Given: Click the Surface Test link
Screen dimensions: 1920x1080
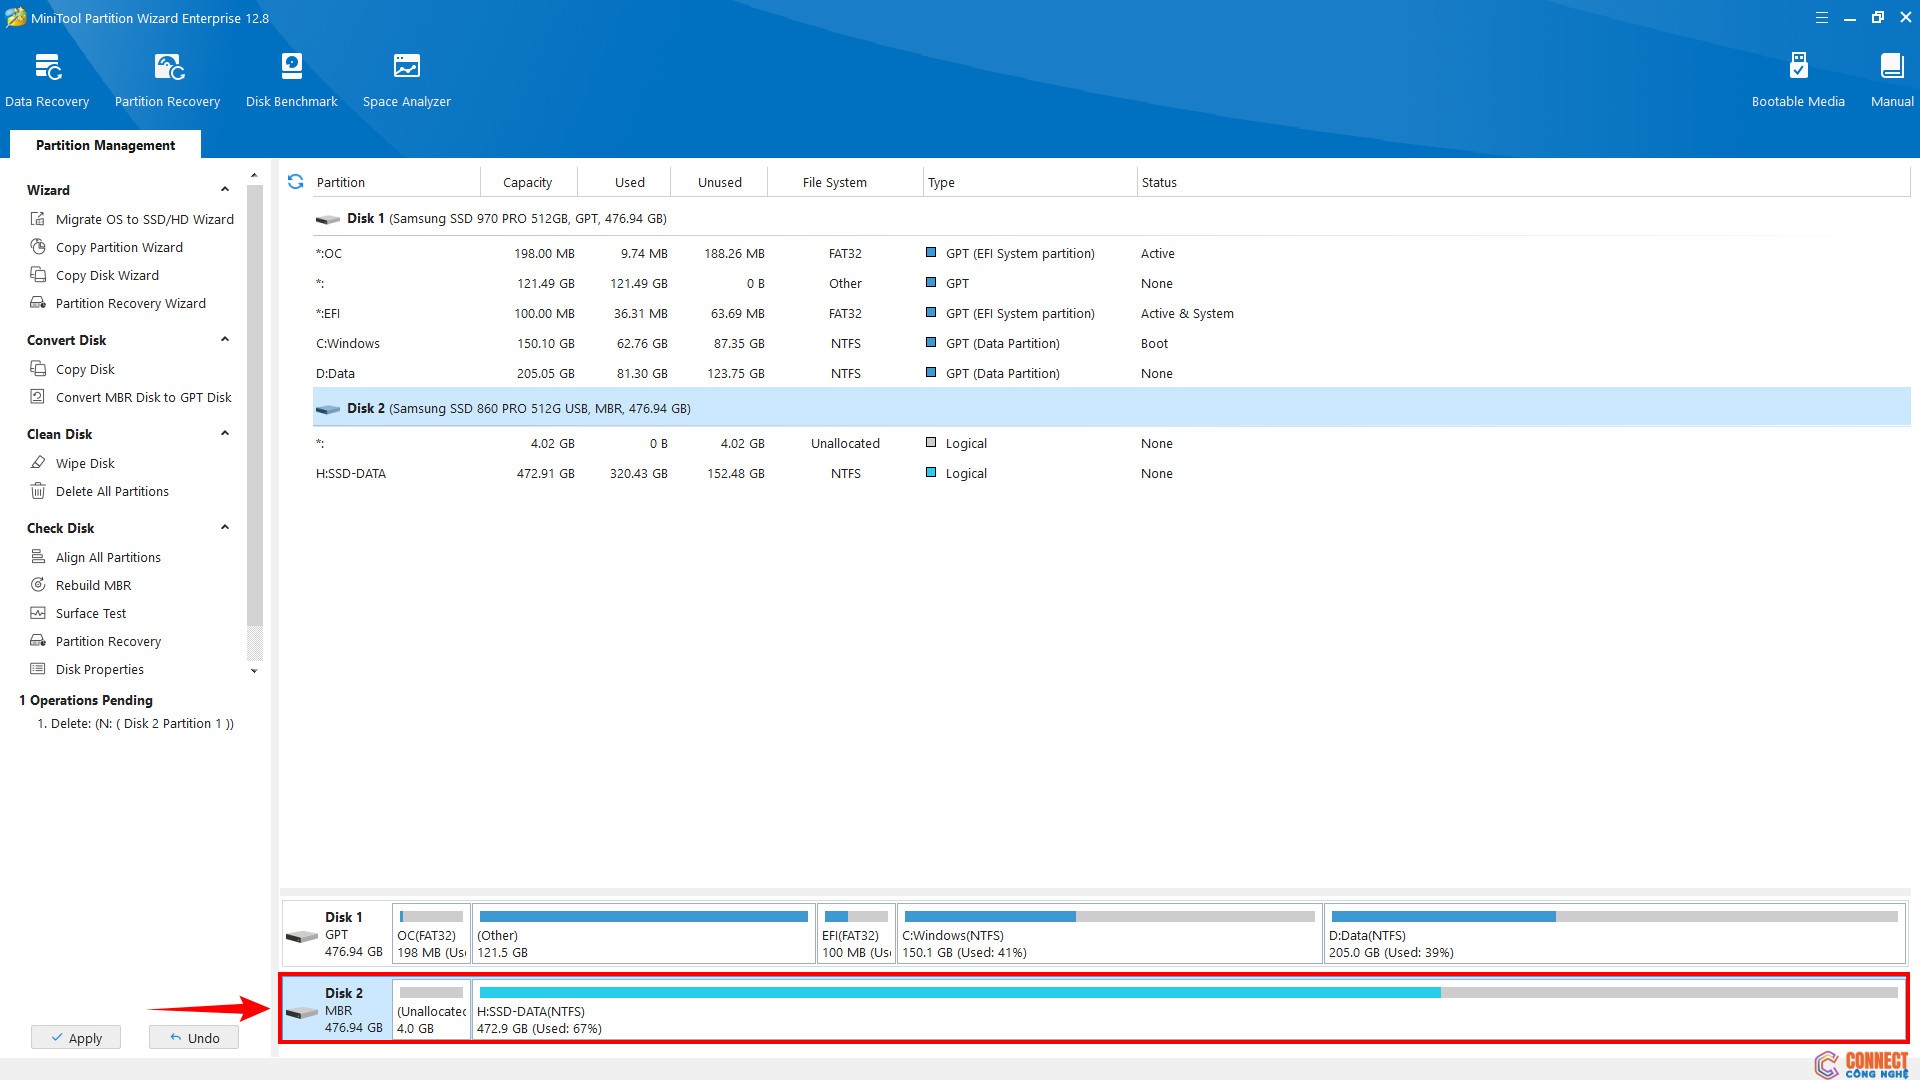Looking at the screenshot, I should point(91,613).
